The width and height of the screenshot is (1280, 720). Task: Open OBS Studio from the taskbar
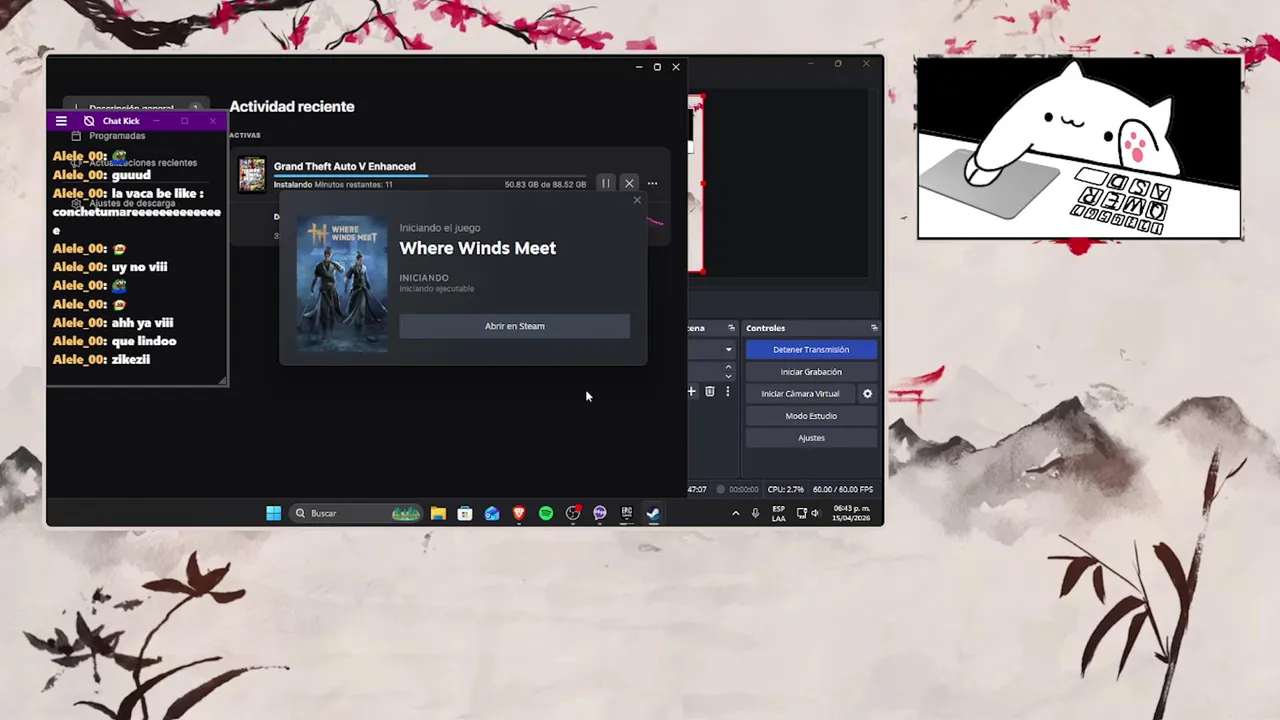click(x=573, y=513)
